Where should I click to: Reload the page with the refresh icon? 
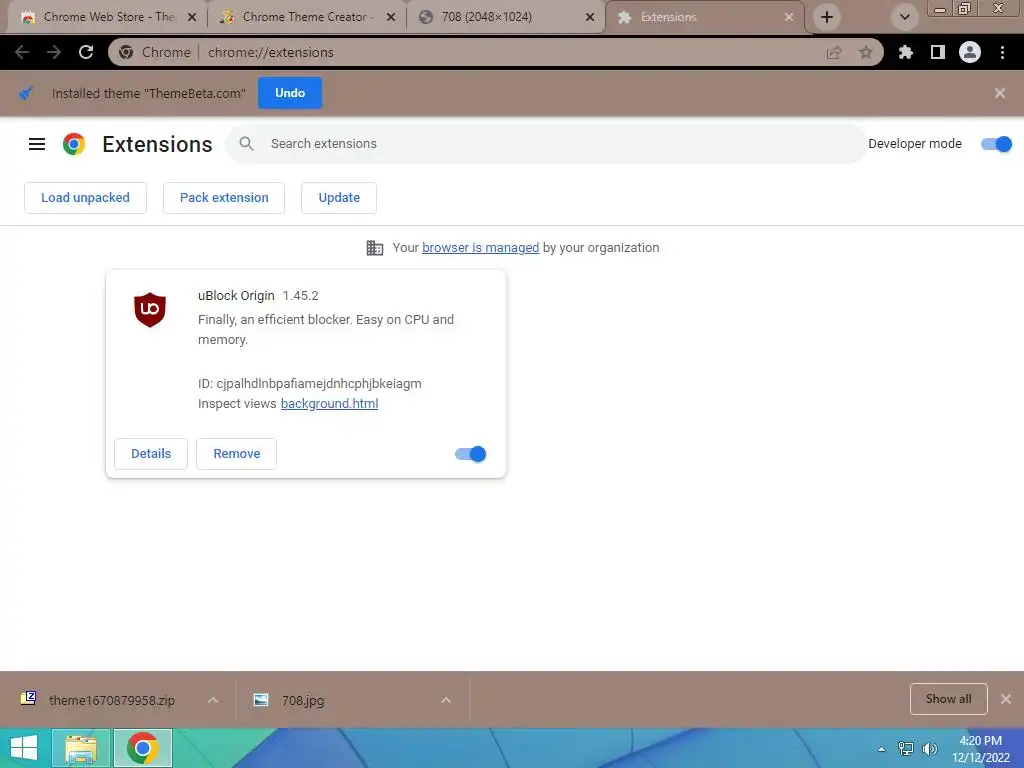[x=86, y=52]
